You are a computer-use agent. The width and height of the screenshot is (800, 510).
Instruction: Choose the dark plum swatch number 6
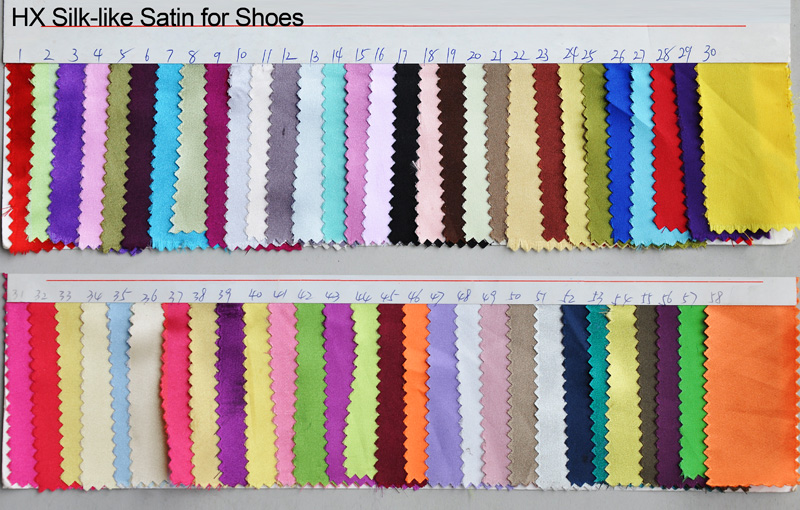(x=140, y=156)
